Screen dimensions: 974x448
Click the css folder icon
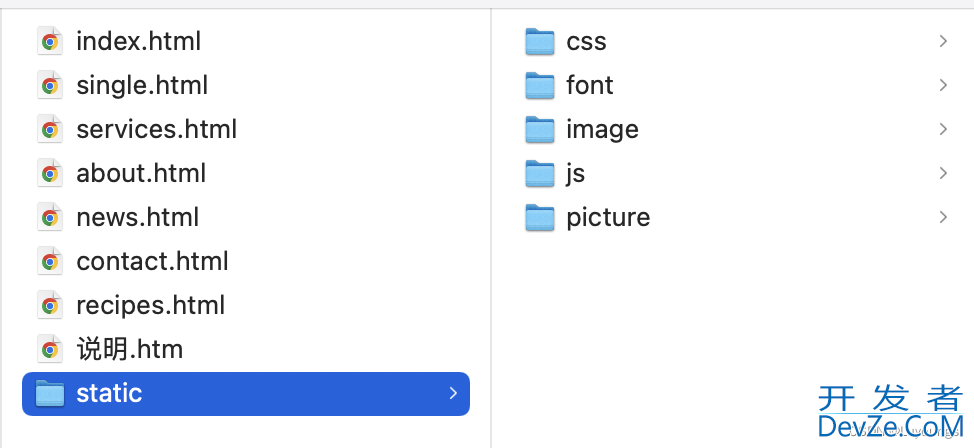(539, 42)
